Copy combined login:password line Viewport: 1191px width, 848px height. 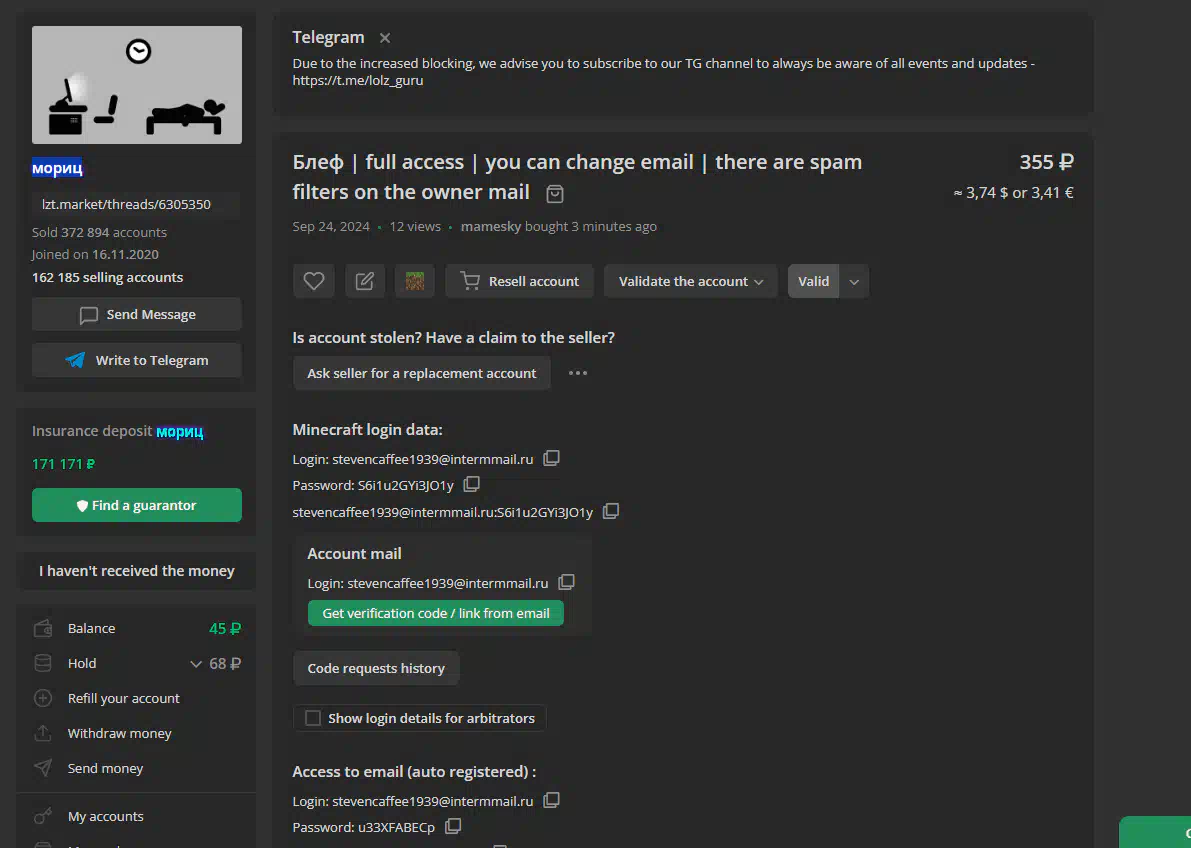611,511
